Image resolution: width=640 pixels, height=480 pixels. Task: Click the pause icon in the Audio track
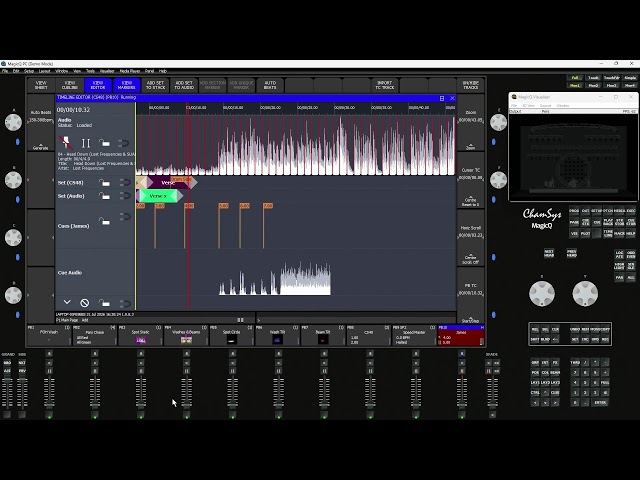[x=86, y=143]
